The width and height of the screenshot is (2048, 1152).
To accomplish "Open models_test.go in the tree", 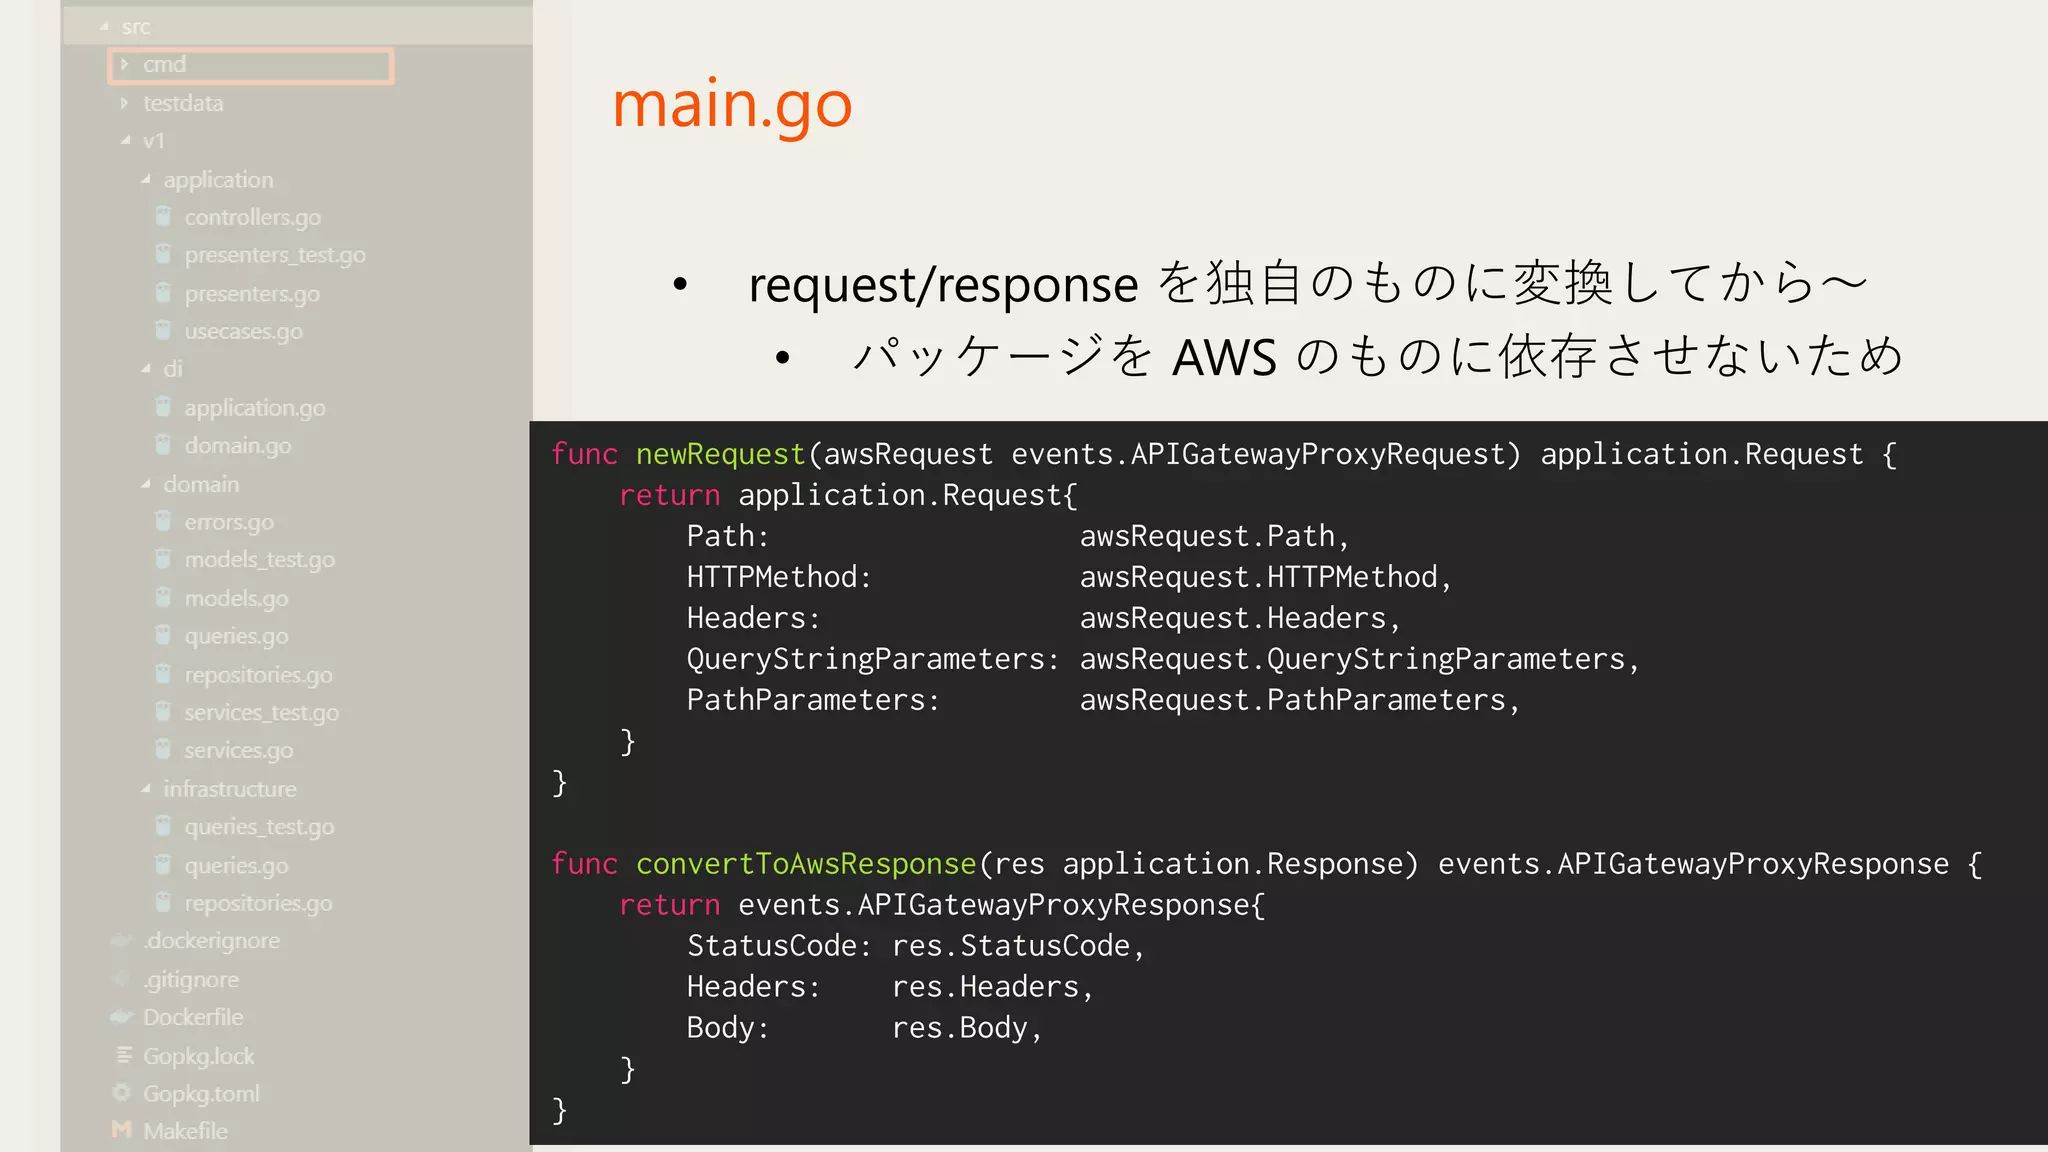I will (x=259, y=560).
